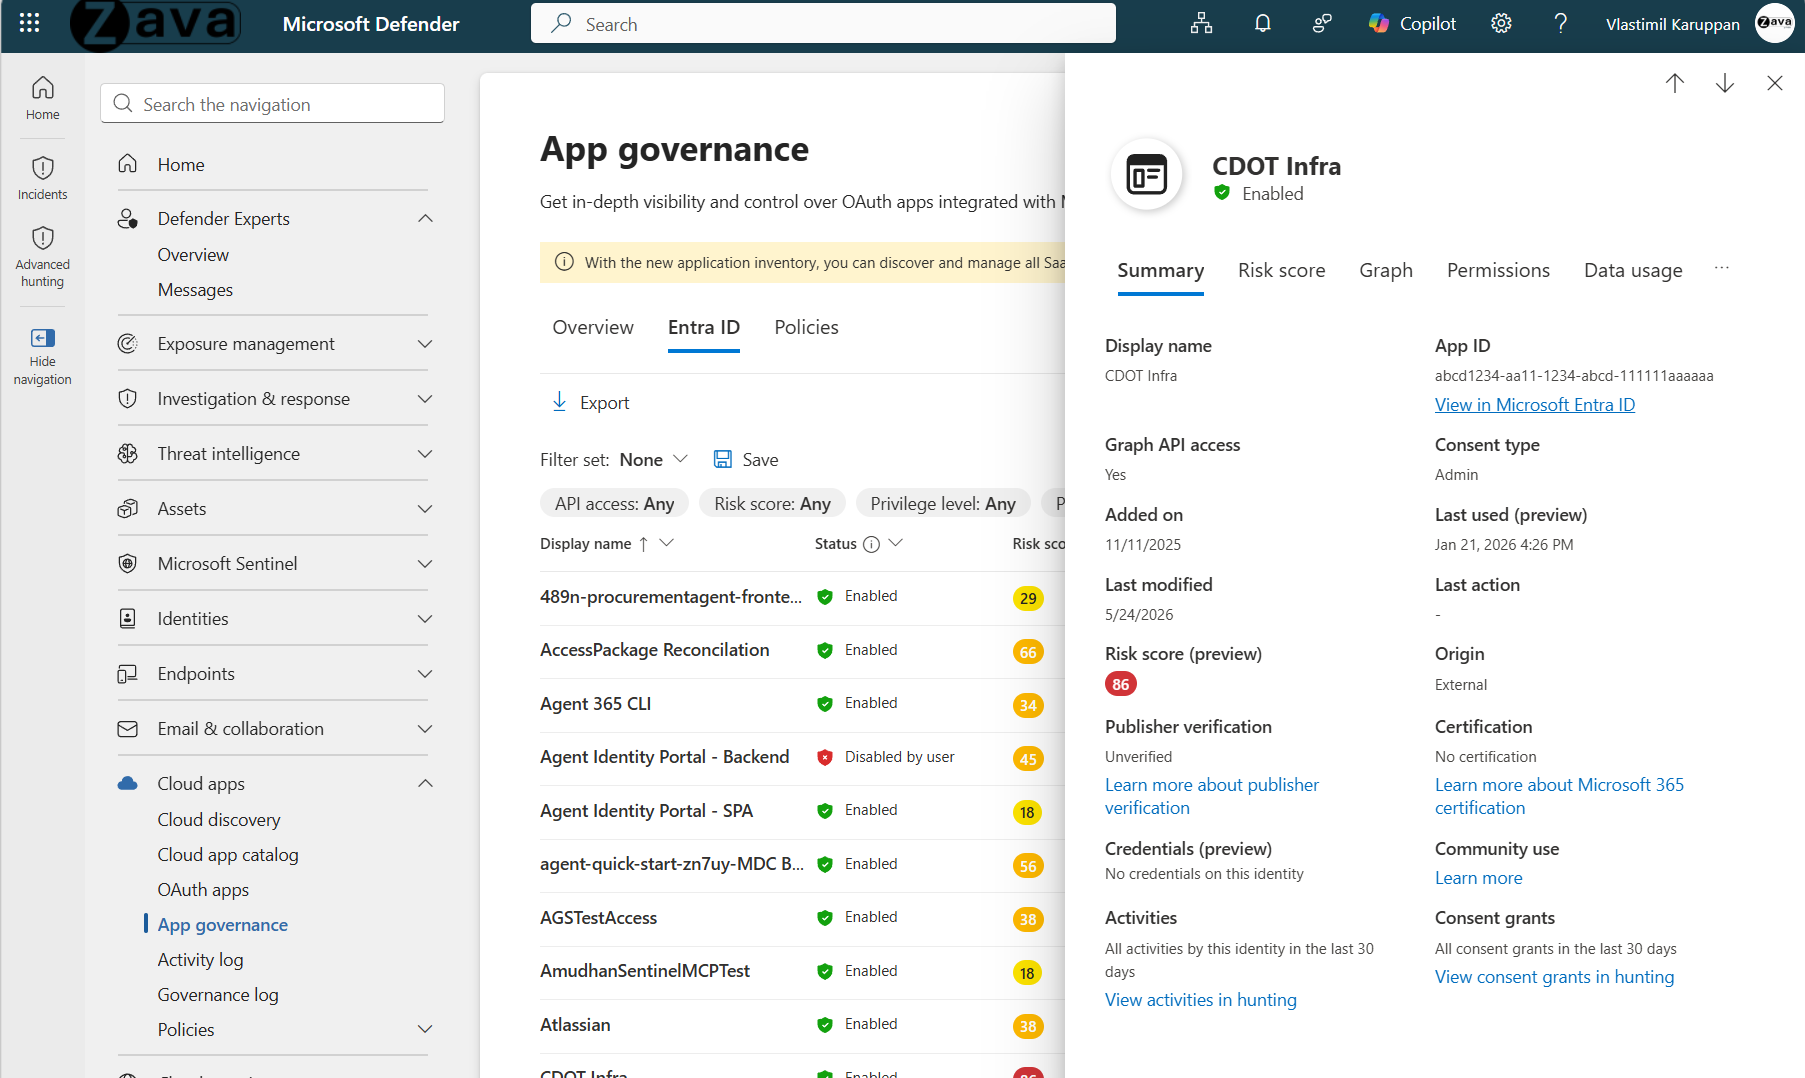The image size is (1805, 1078).
Task: Open the Community use Learn more link
Action: 1478,878
